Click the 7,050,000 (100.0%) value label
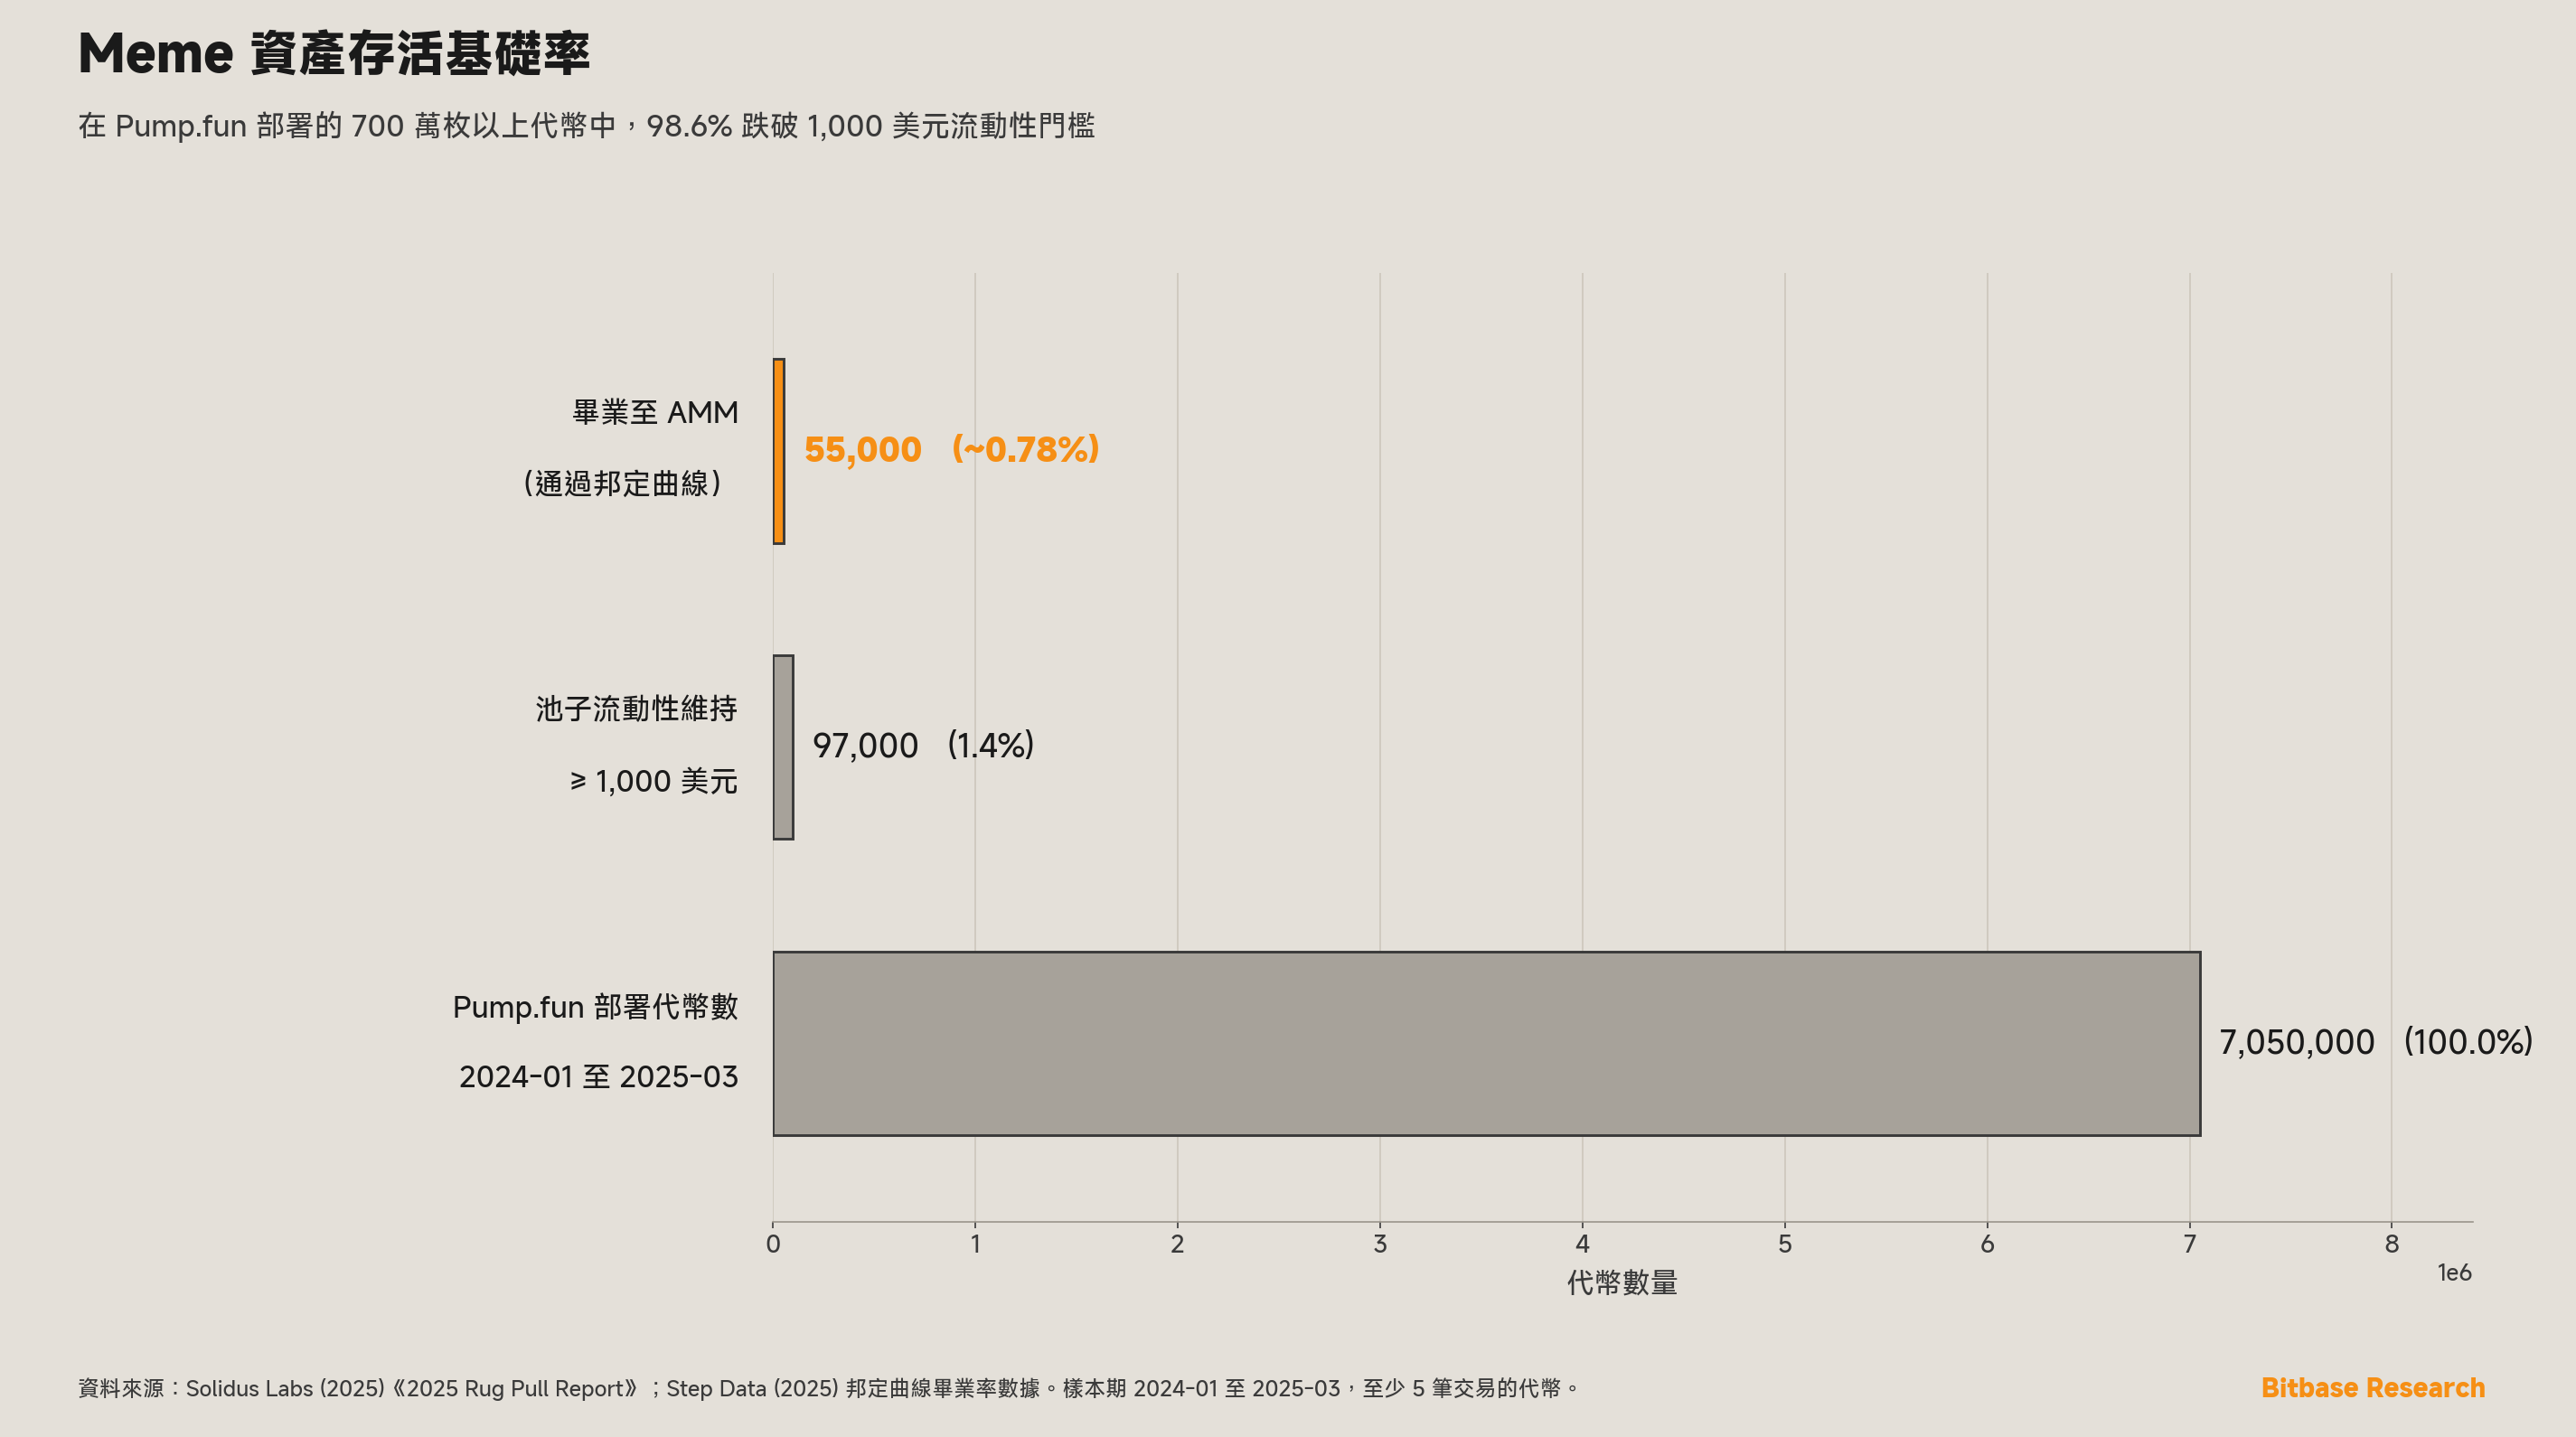2576x1437 pixels. (2376, 1042)
